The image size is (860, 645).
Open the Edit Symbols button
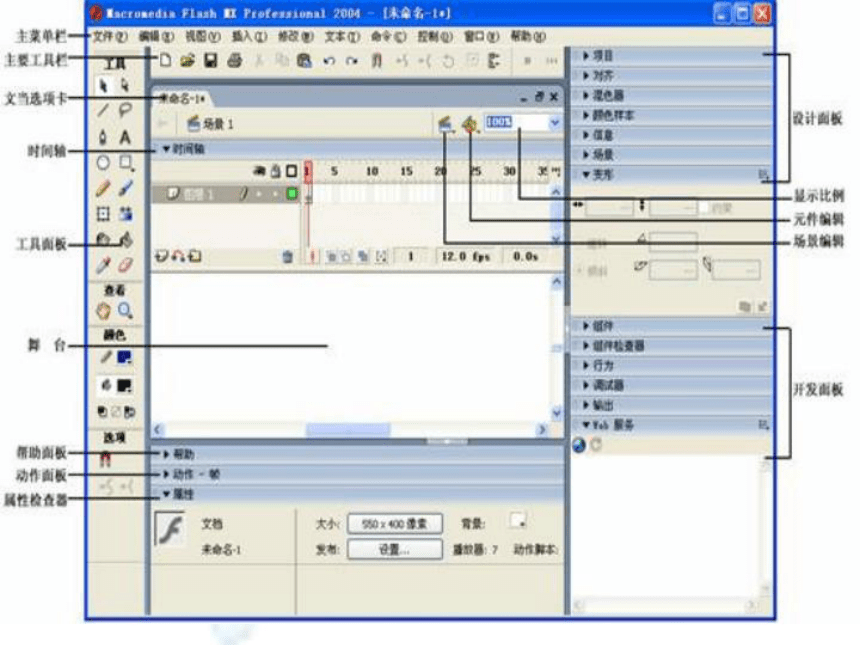470,125
